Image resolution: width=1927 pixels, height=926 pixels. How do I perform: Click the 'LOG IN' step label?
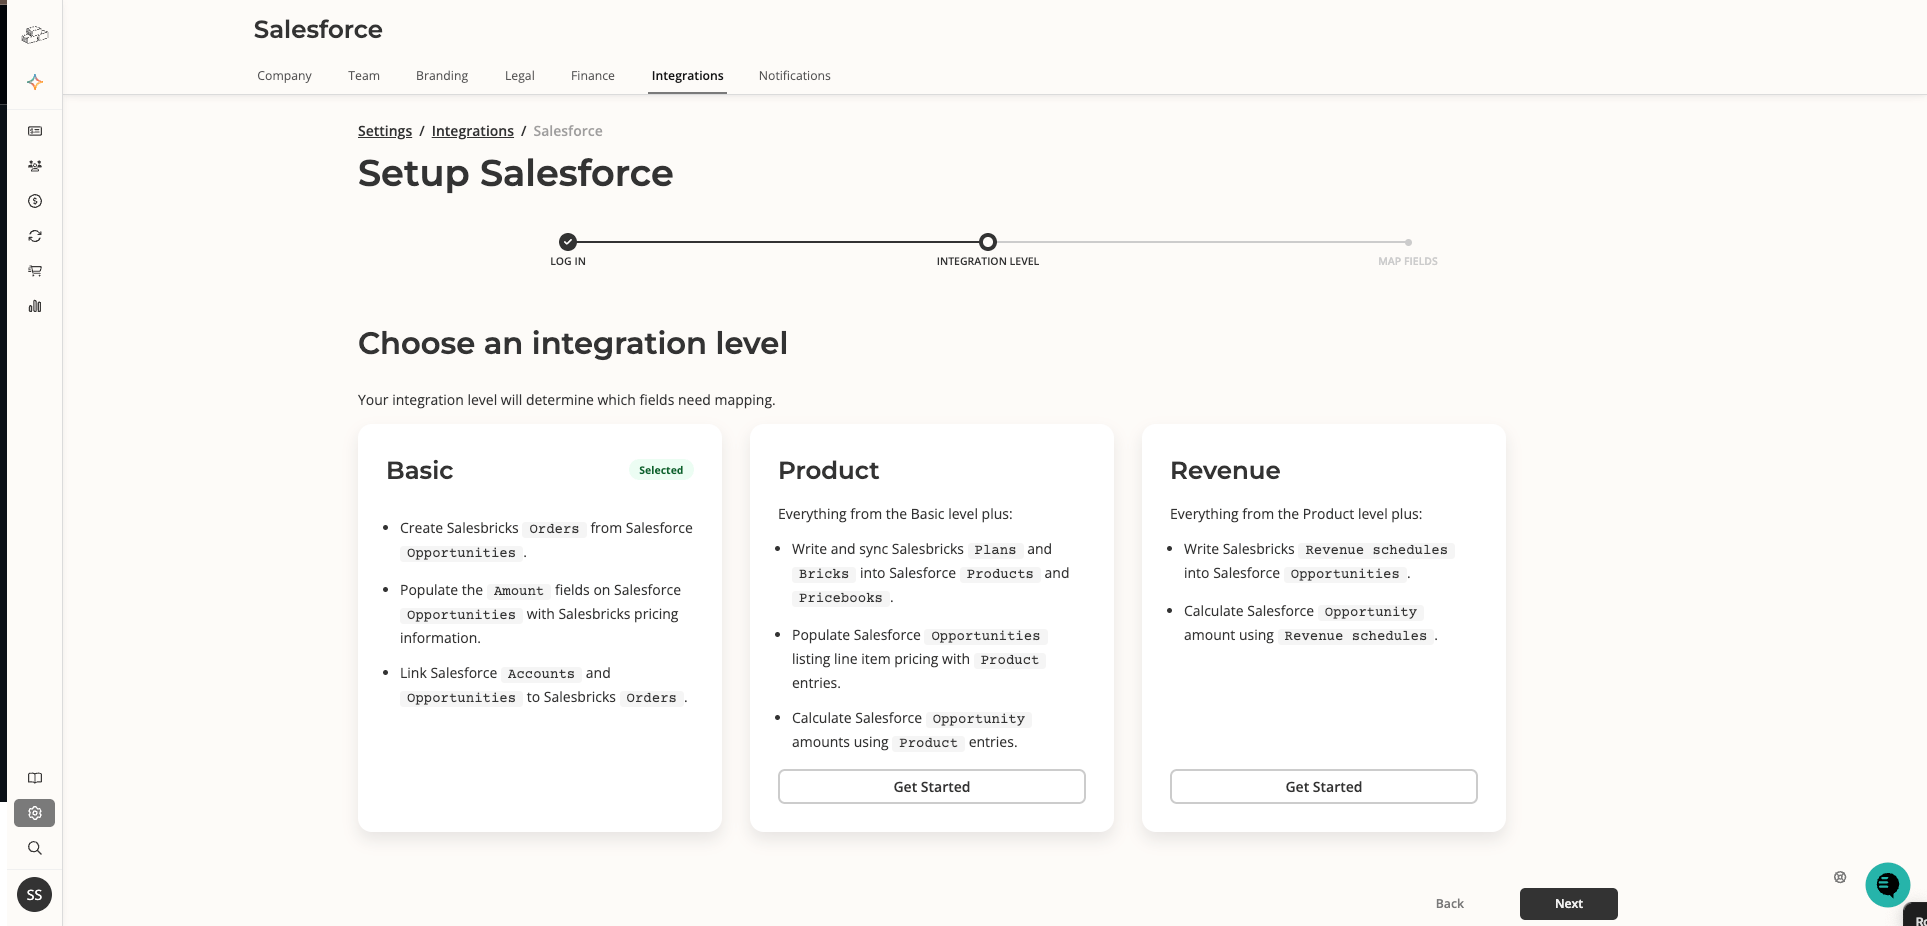click(568, 262)
